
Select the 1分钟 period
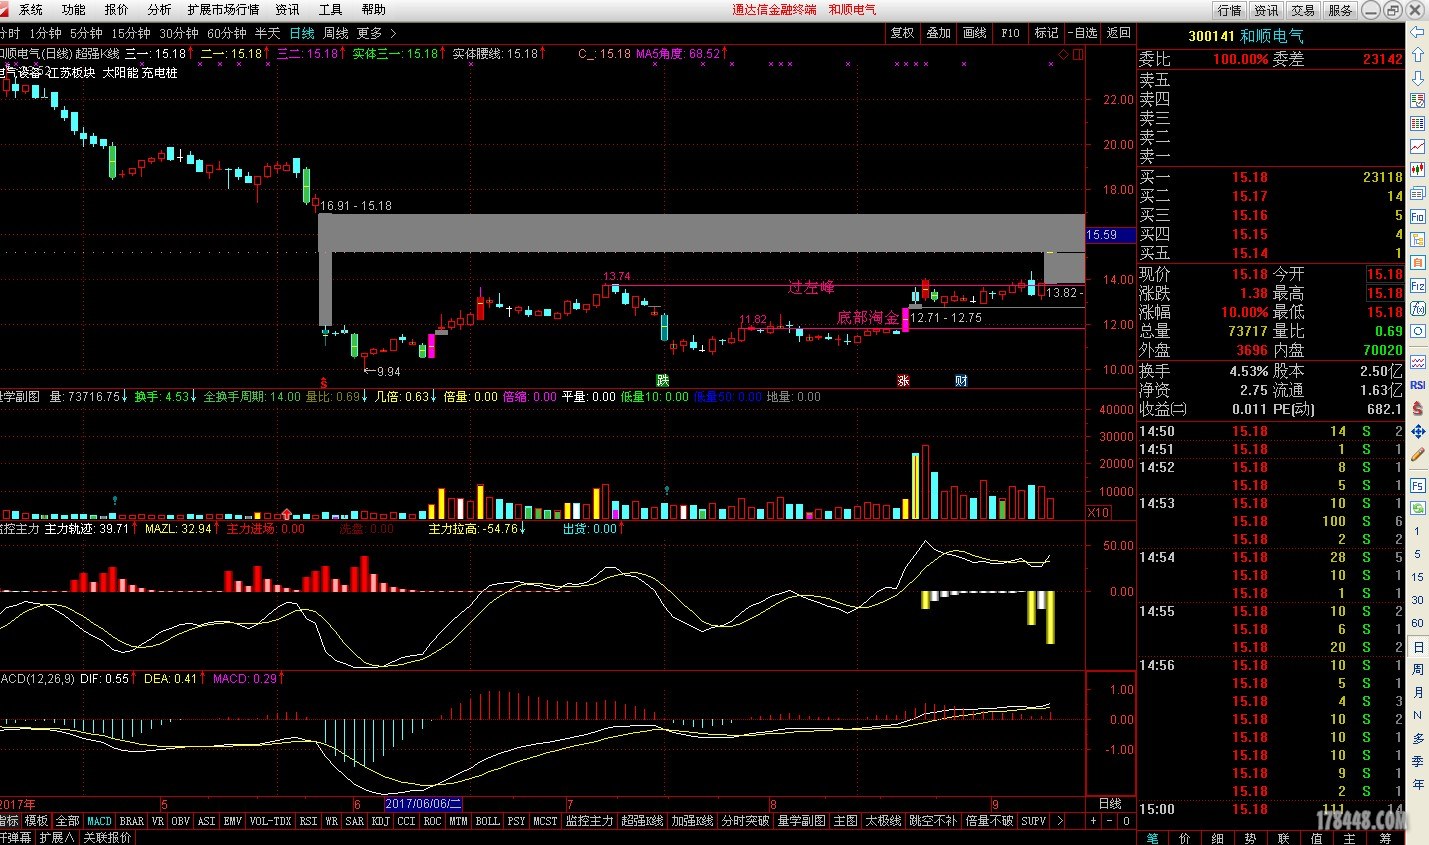point(45,33)
